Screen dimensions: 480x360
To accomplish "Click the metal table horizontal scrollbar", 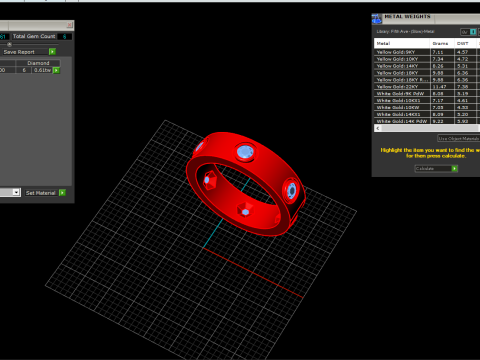I will [430, 128].
